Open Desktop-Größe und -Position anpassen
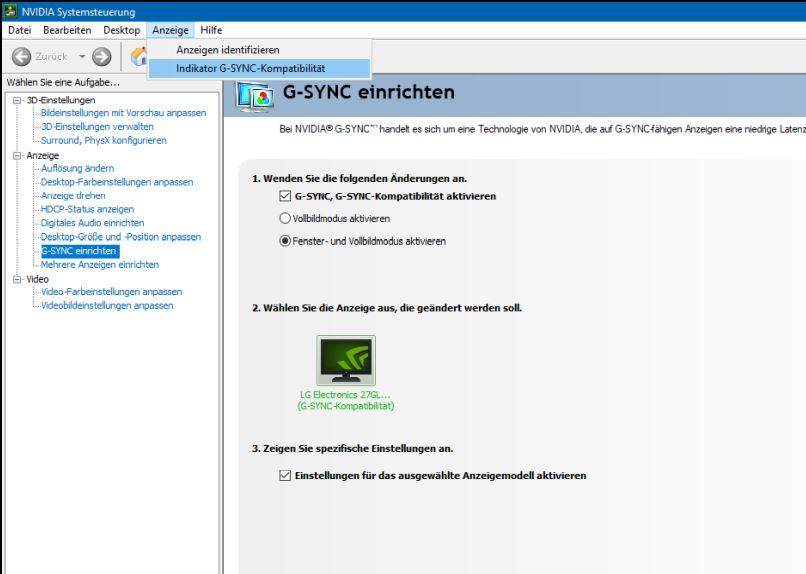The width and height of the screenshot is (806, 574). tap(121, 237)
